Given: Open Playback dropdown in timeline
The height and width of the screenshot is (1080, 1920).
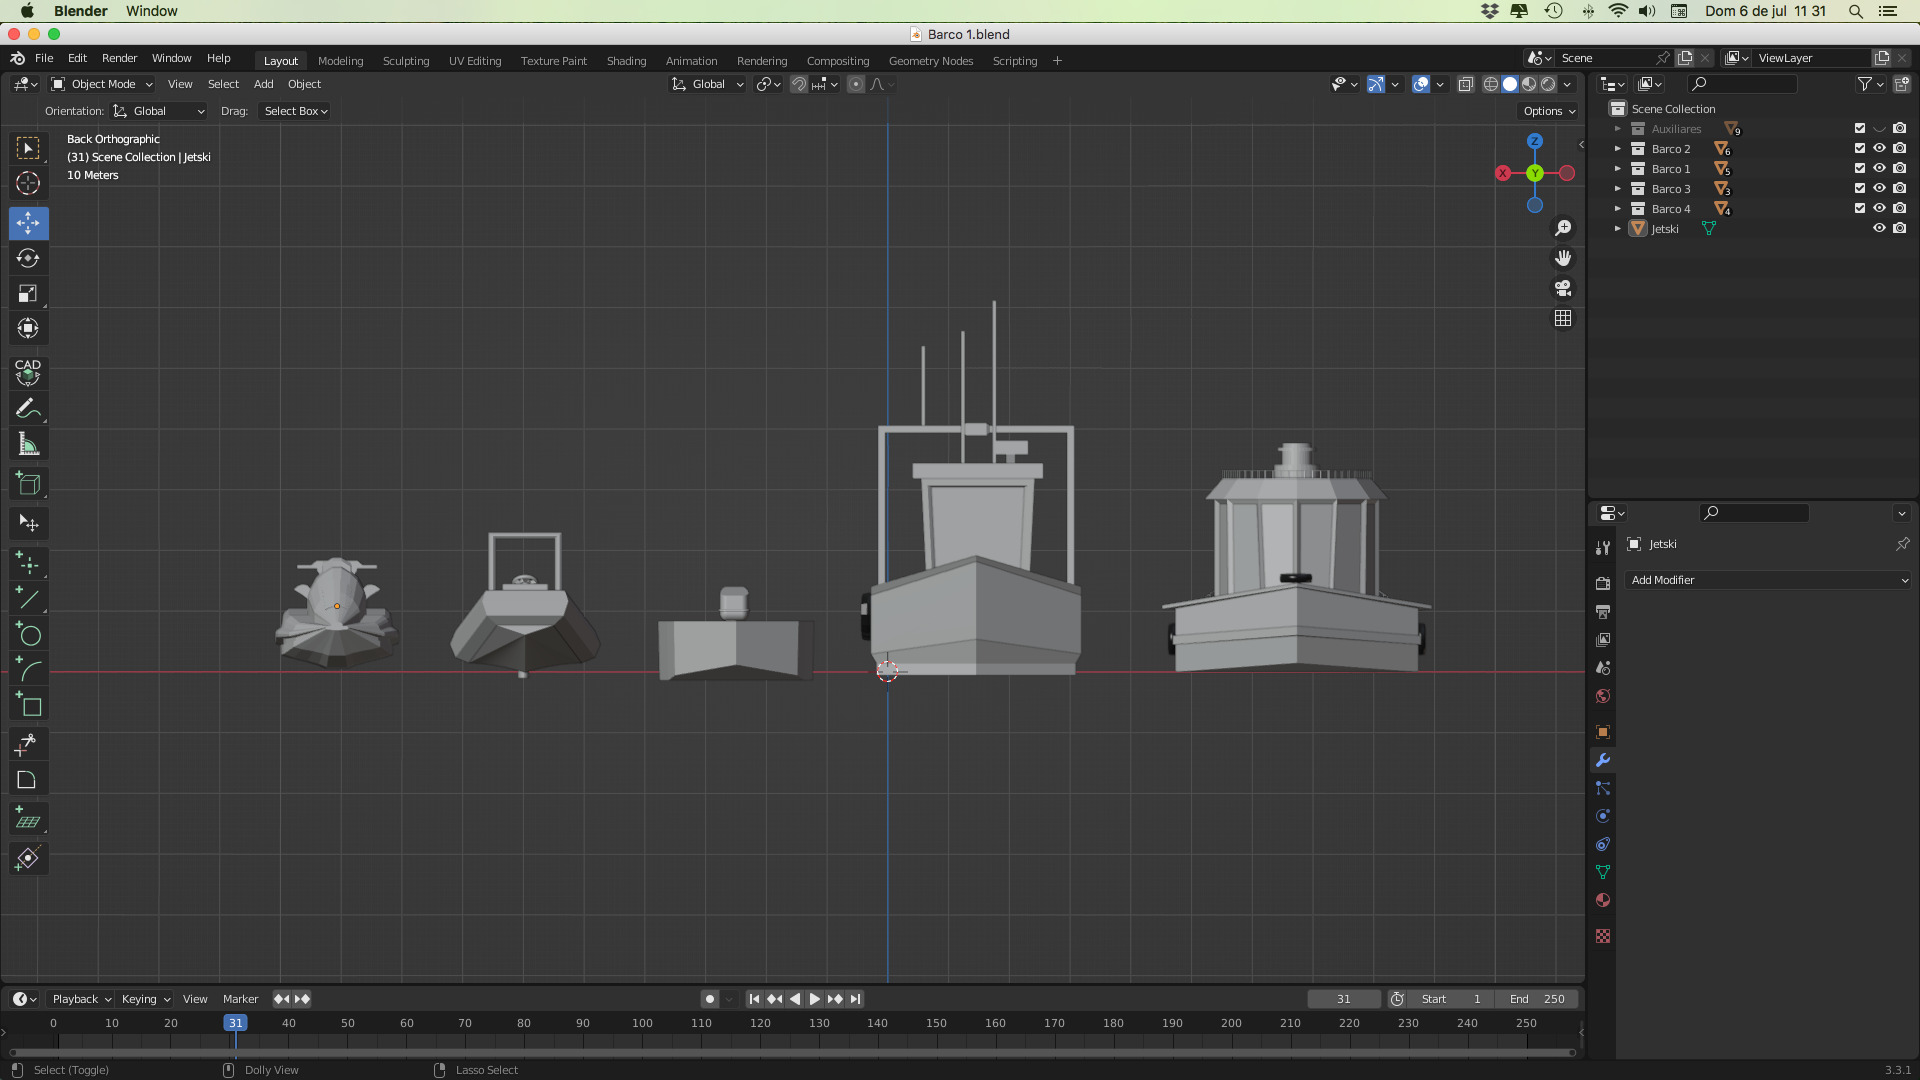Looking at the screenshot, I should coord(81,998).
